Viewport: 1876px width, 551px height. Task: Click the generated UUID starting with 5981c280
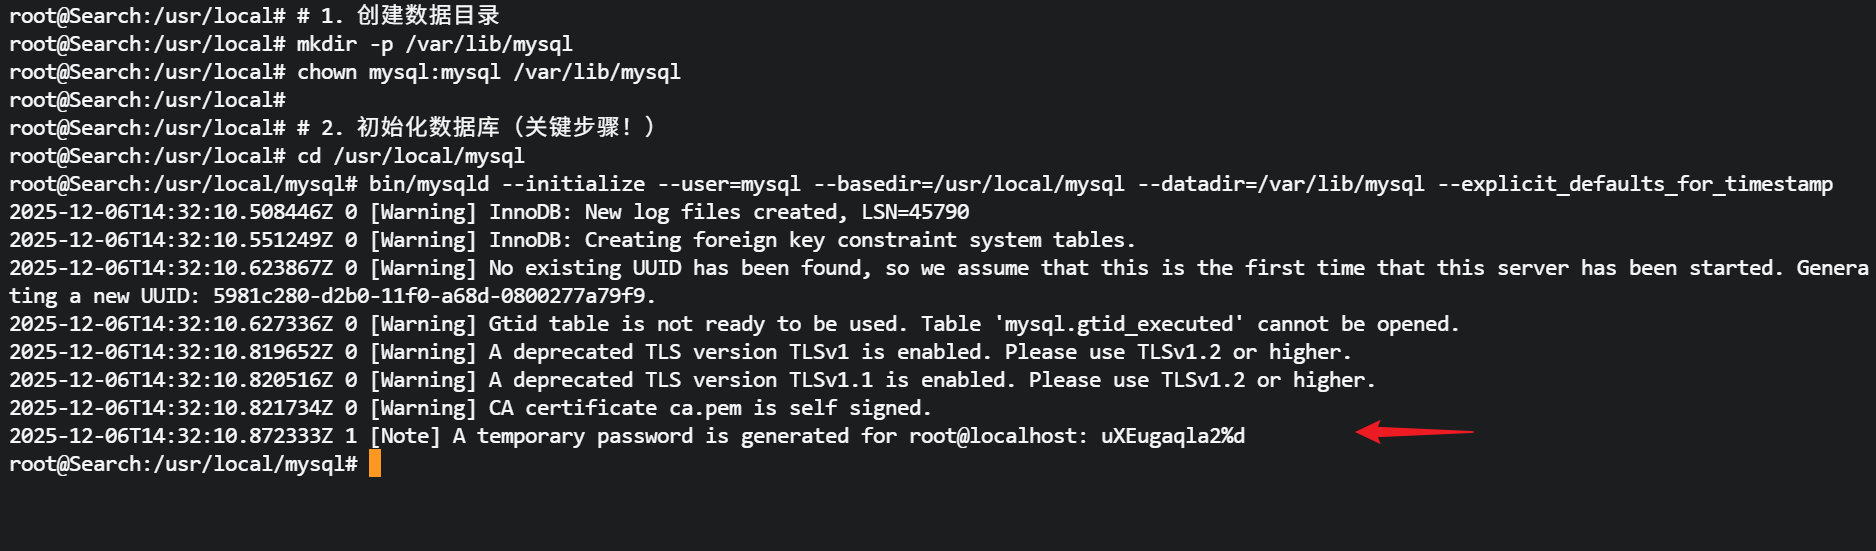[428, 296]
